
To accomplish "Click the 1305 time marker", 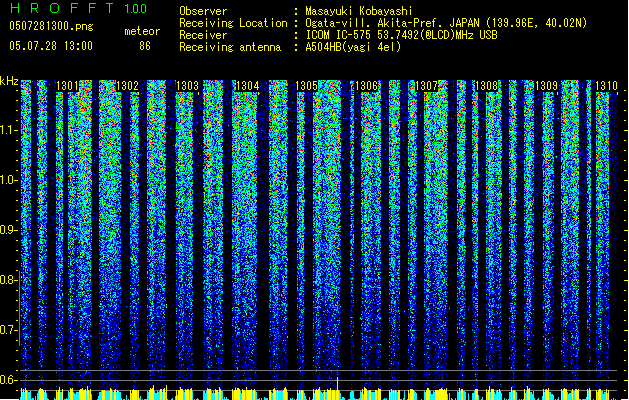I will [x=306, y=86].
